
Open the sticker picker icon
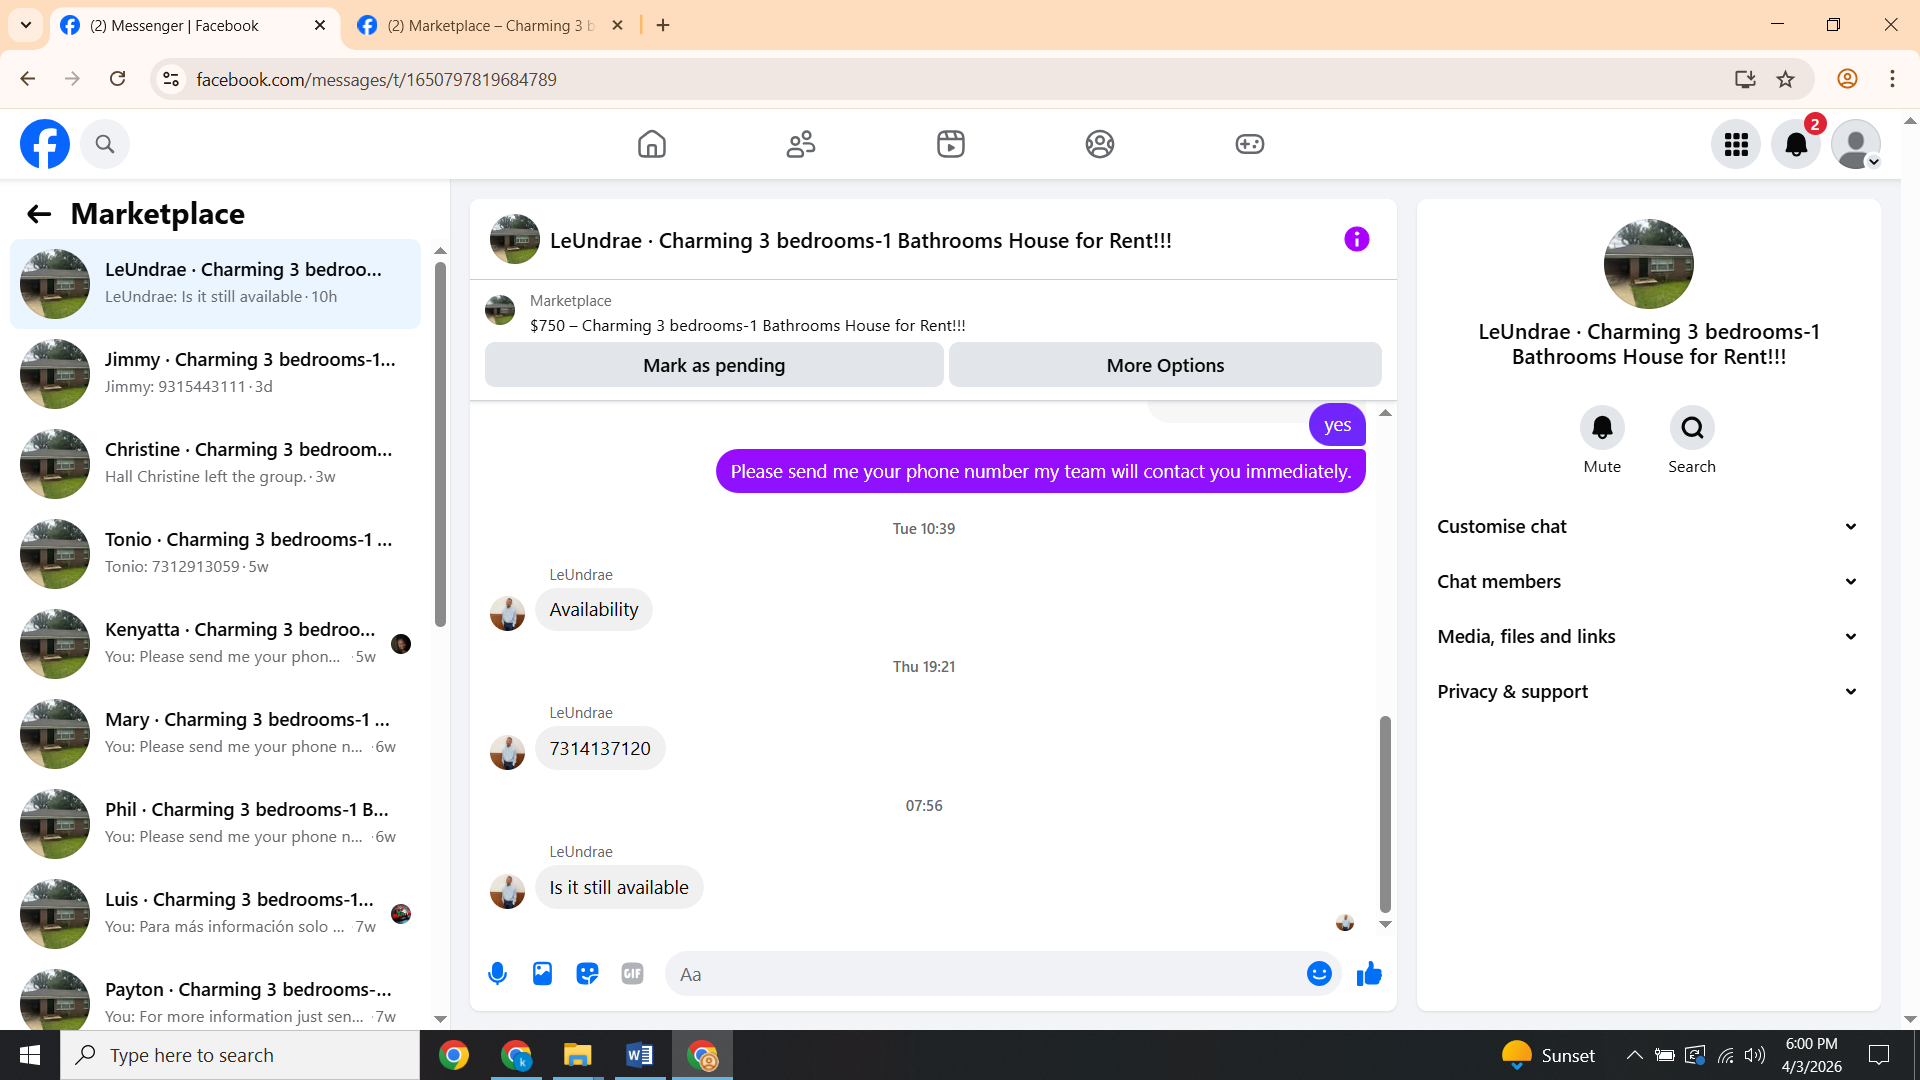(x=587, y=974)
